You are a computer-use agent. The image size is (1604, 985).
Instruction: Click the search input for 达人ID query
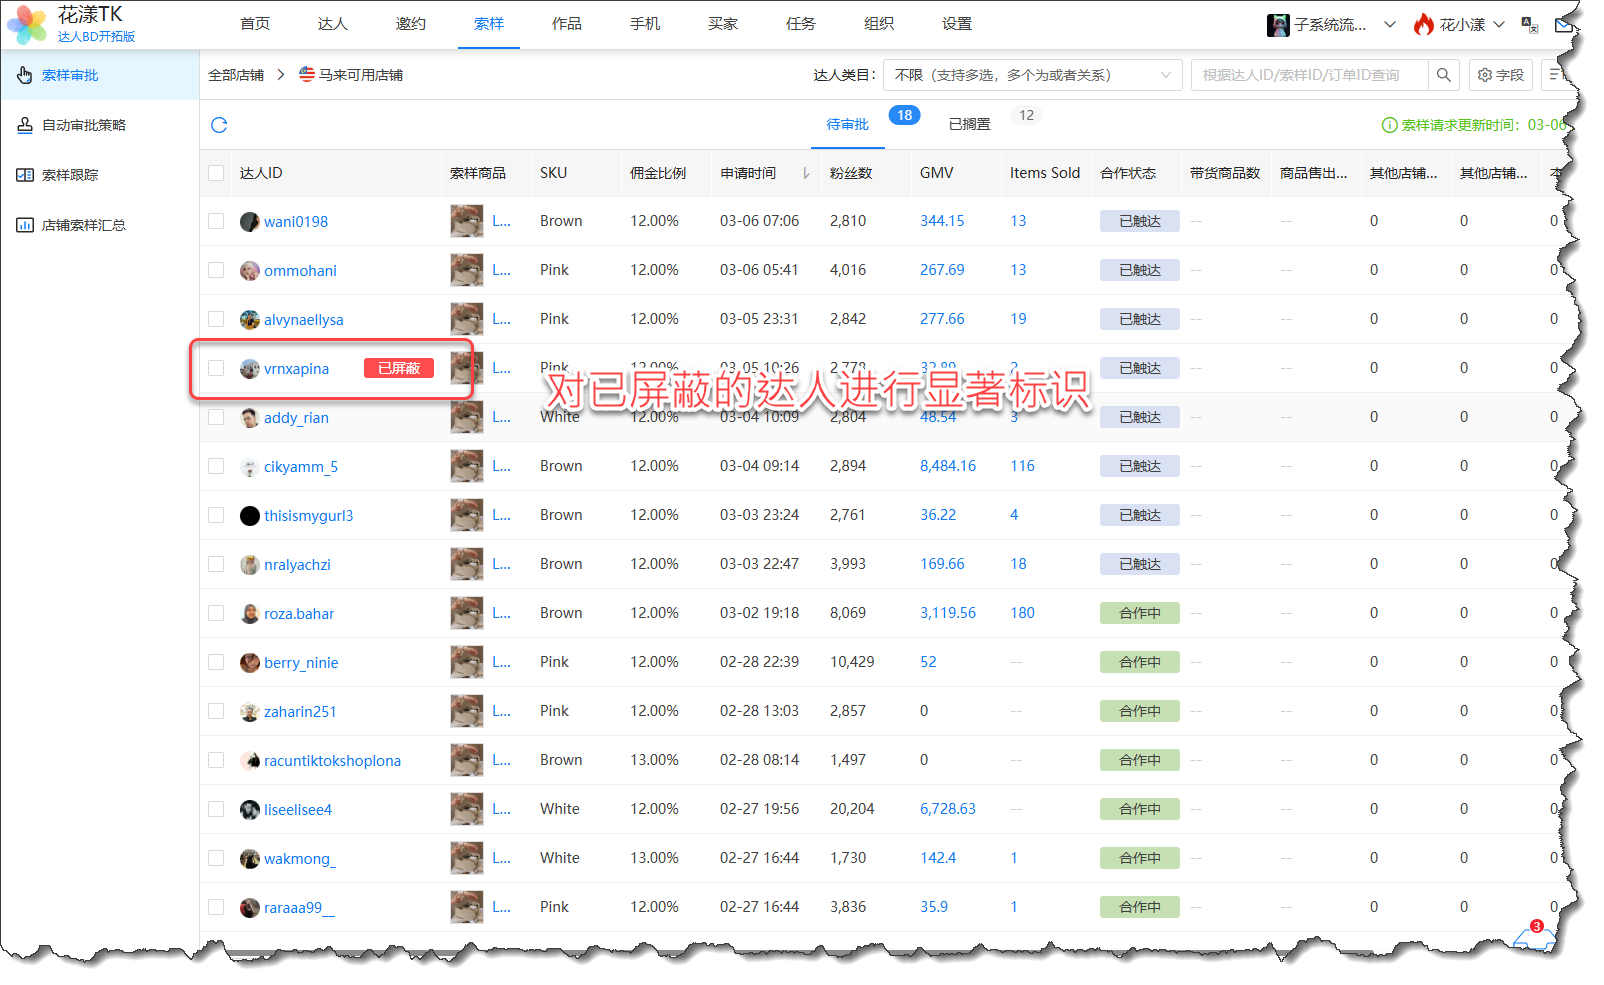point(1308,75)
